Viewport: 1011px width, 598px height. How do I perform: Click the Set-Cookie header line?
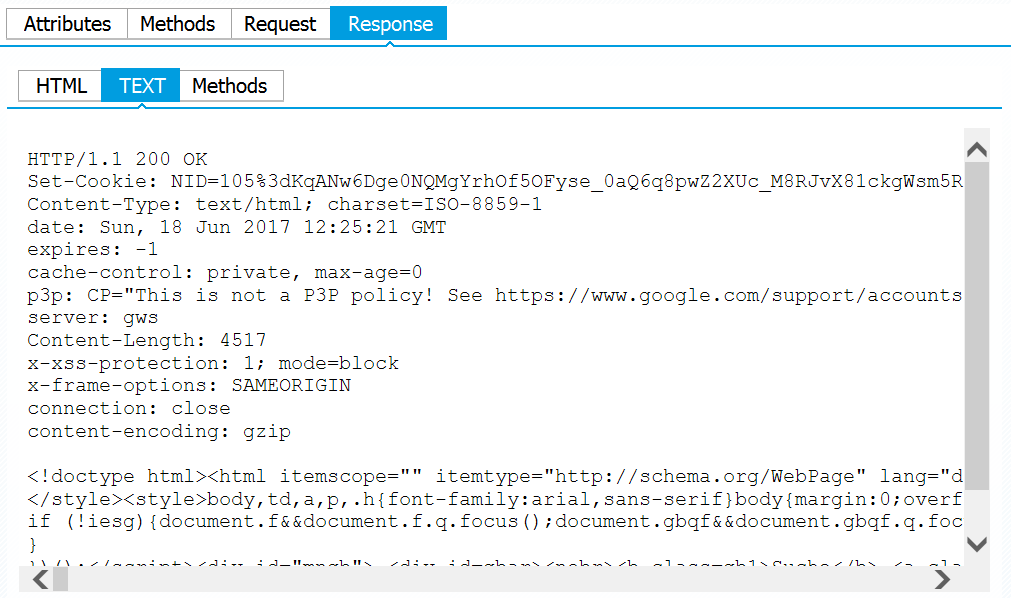495,181
